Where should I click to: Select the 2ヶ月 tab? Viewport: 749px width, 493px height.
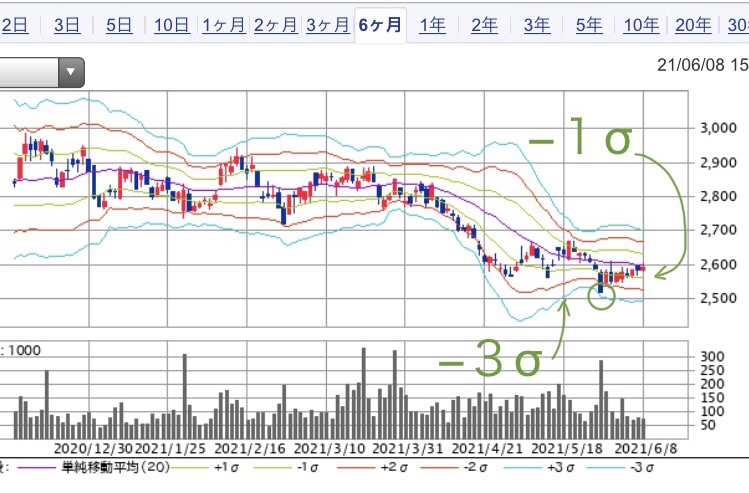tap(276, 26)
